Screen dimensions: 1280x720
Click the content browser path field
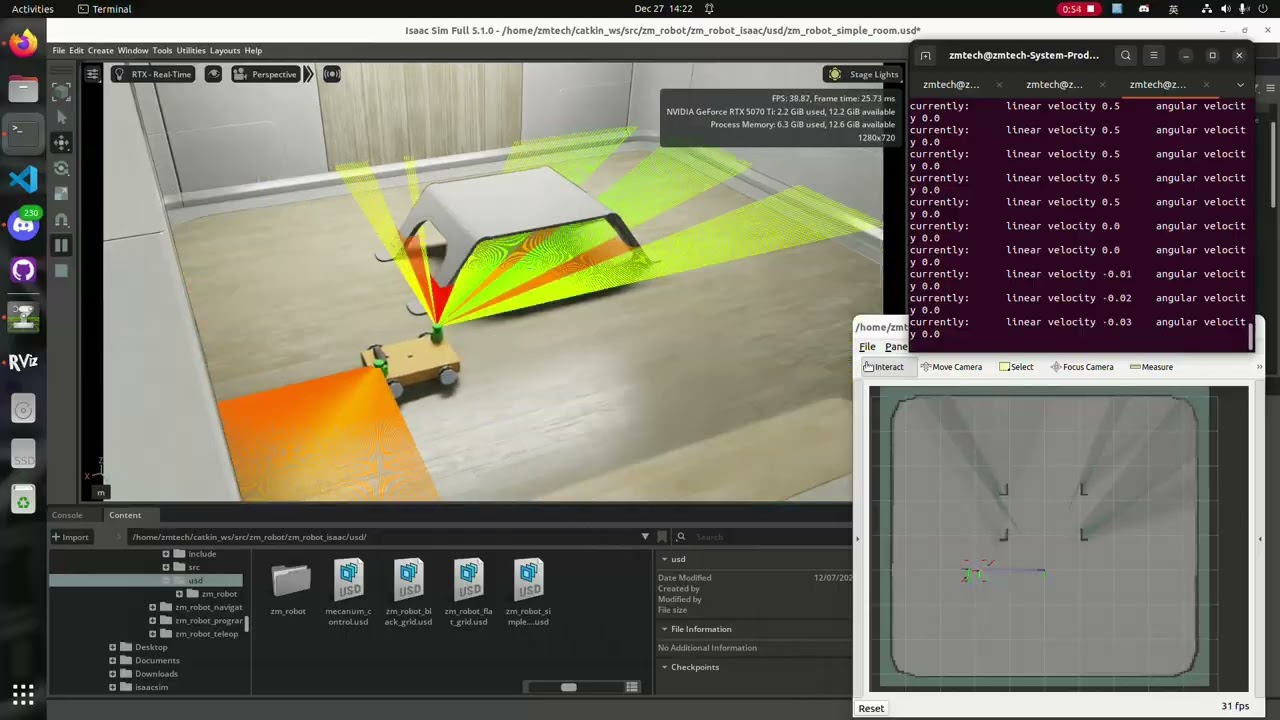point(385,537)
